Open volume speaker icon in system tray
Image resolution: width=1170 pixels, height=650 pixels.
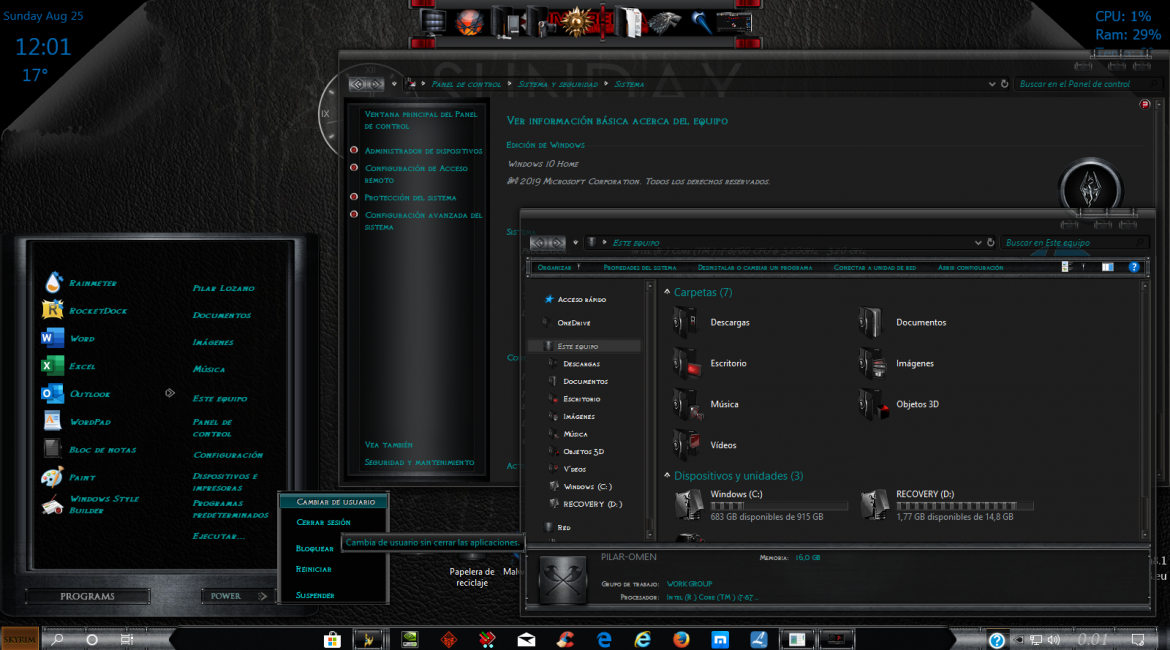point(1054,640)
